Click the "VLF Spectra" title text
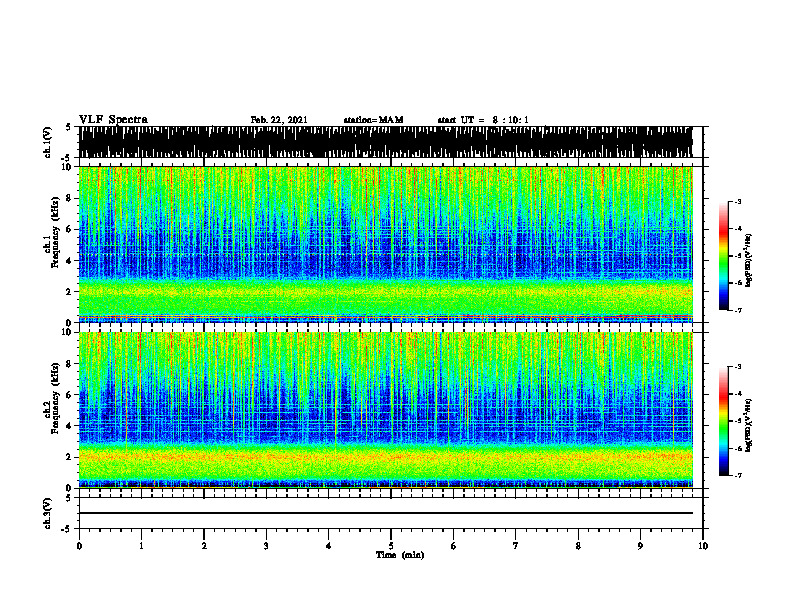 113,119
